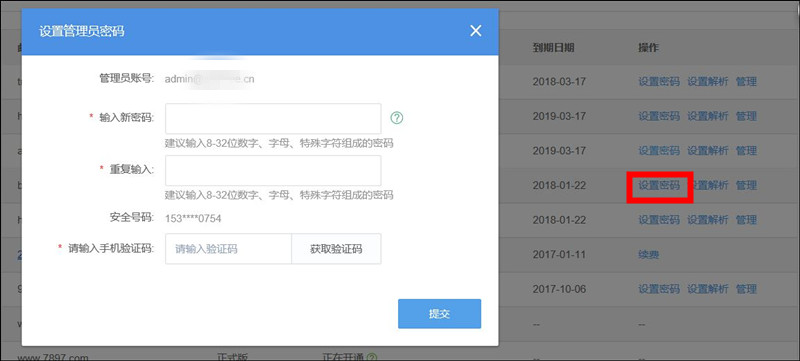
Task: Click the green help icon beside 输入新密码 field
Action: [397, 118]
